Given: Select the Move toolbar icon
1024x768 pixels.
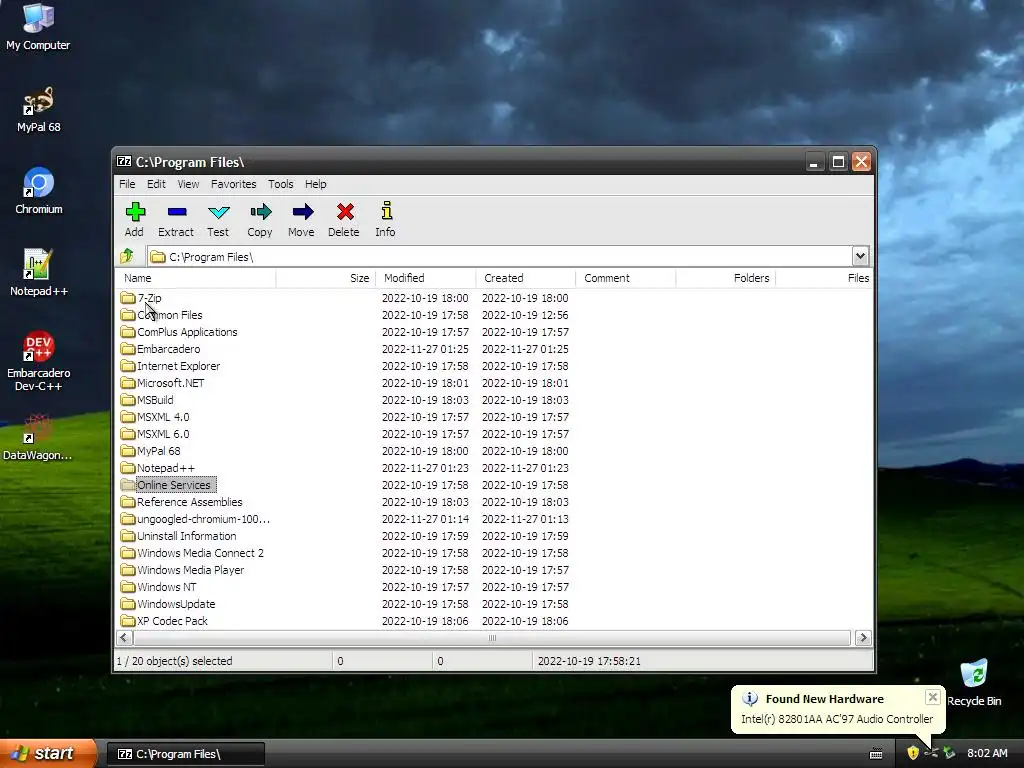Looking at the screenshot, I should (x=302, y=212).
